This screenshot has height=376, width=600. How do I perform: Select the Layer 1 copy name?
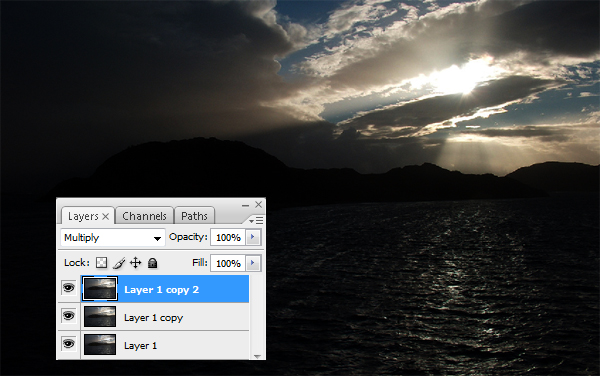153,318
